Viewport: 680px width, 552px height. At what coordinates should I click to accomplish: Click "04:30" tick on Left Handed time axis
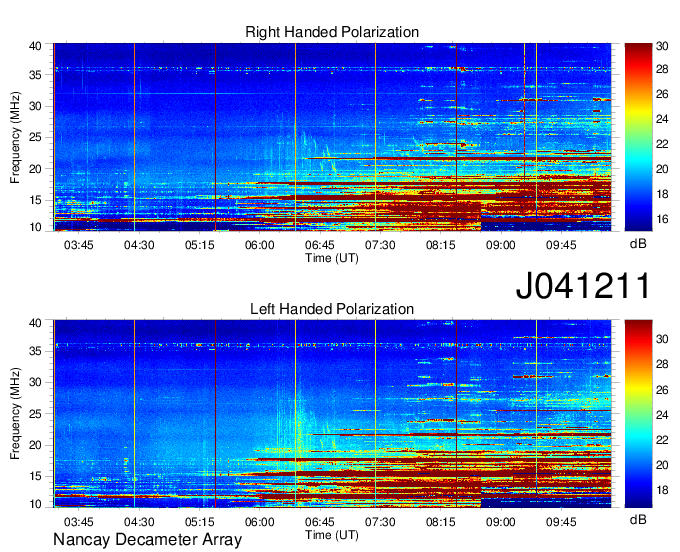click(139, 522)
